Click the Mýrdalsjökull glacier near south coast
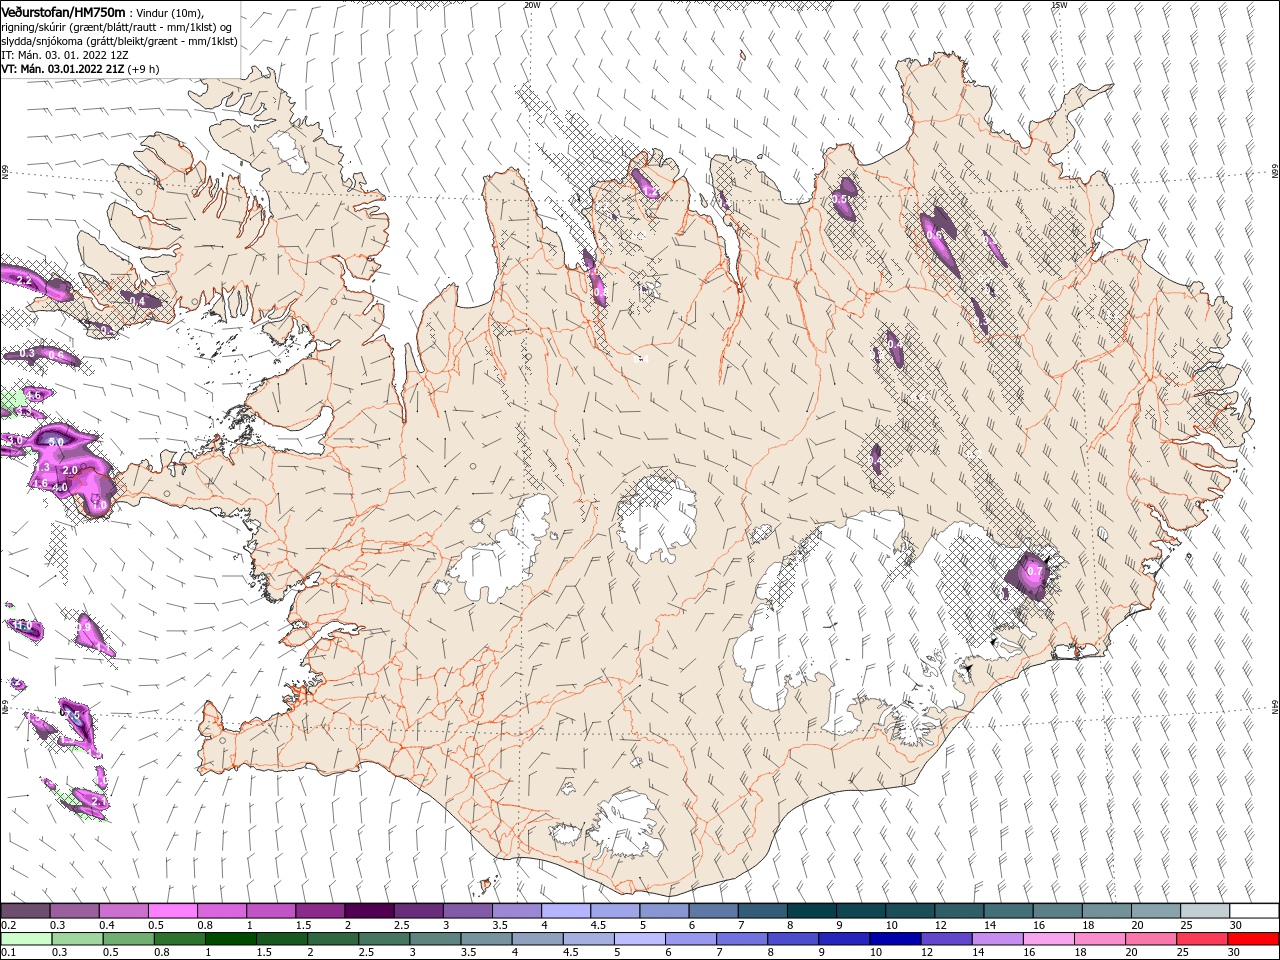 point(625,828)
